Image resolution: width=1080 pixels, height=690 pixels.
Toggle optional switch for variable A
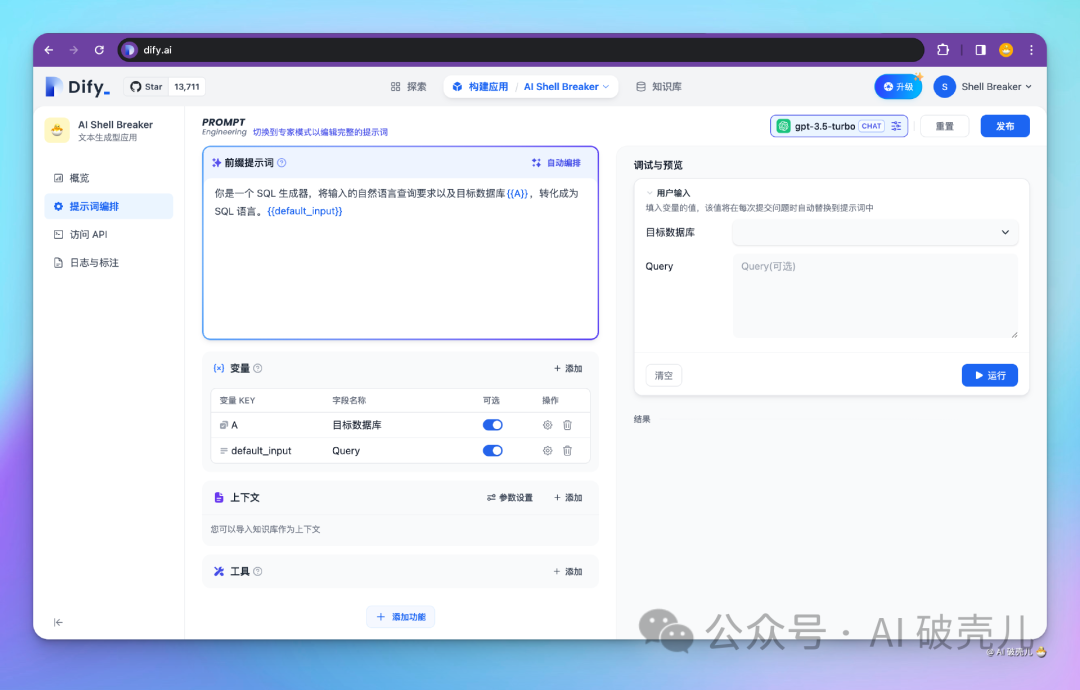tap(492, 425)
